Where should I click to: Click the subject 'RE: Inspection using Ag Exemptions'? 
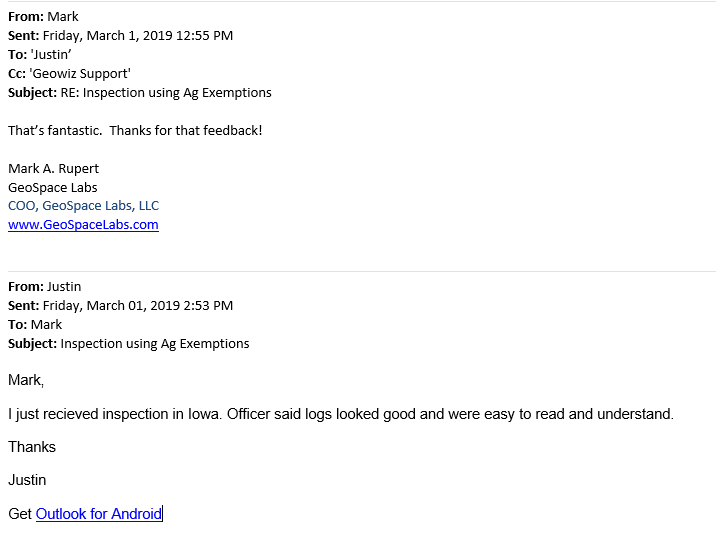click(x=166, y=92)
